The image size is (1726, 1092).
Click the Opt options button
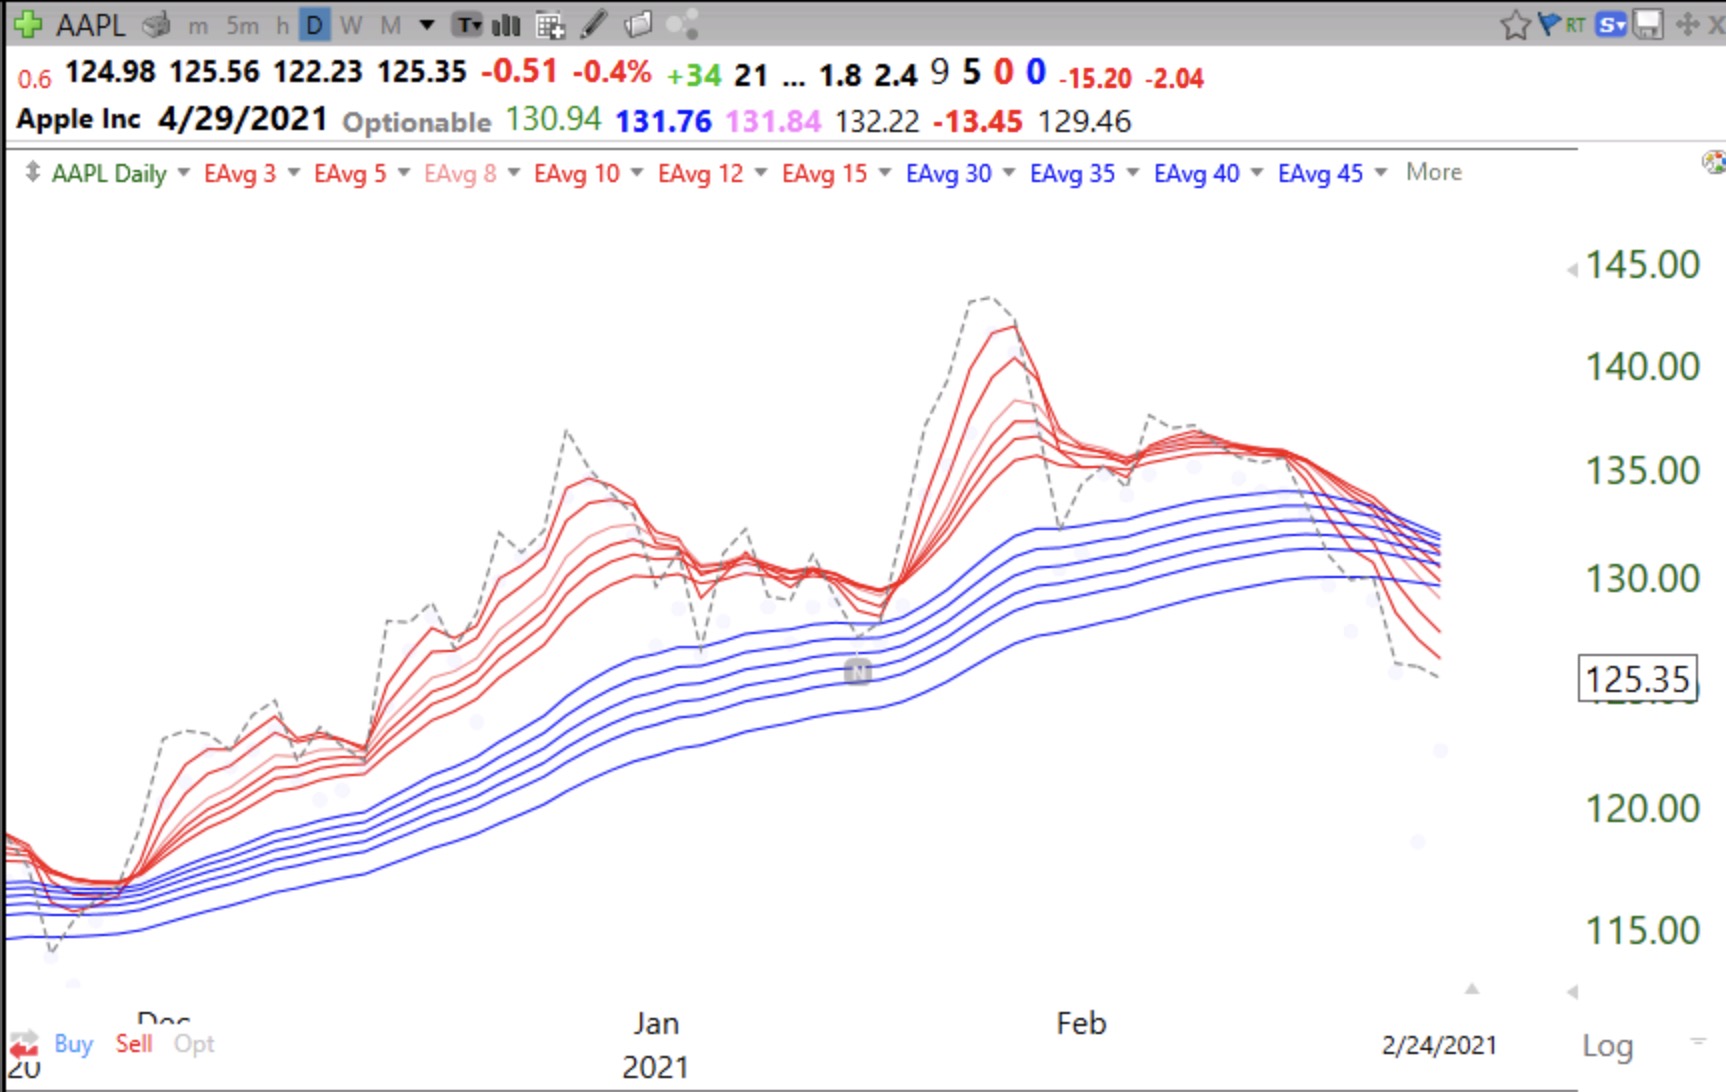tap(194, 1045)
